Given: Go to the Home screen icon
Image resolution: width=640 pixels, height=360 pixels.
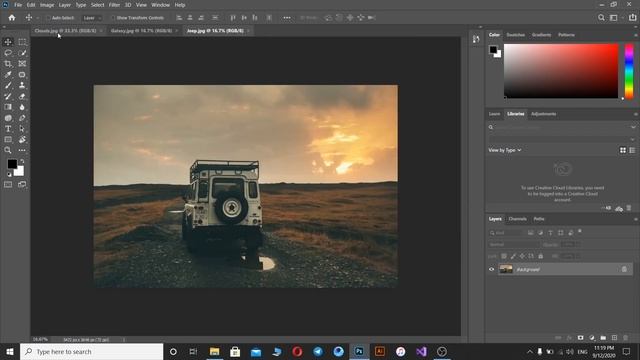Looking at the screenshot, I should (12, 18).
